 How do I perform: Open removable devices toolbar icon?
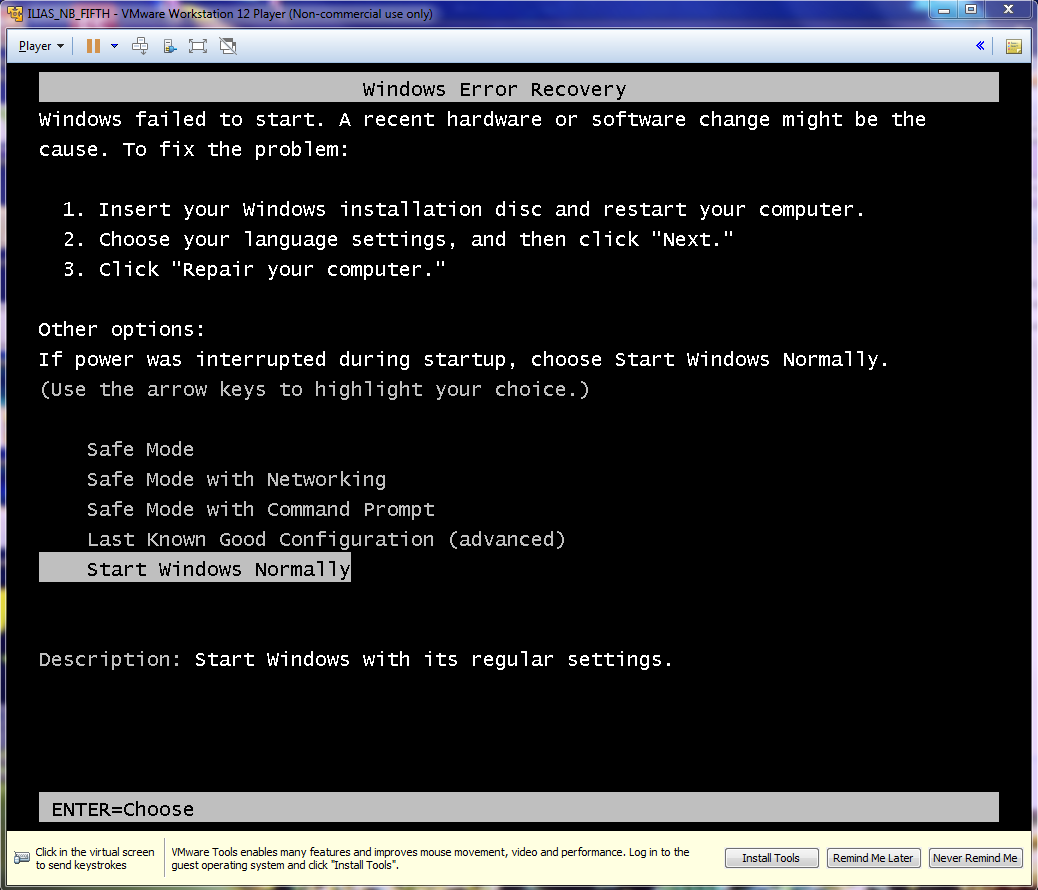point(170,46)
